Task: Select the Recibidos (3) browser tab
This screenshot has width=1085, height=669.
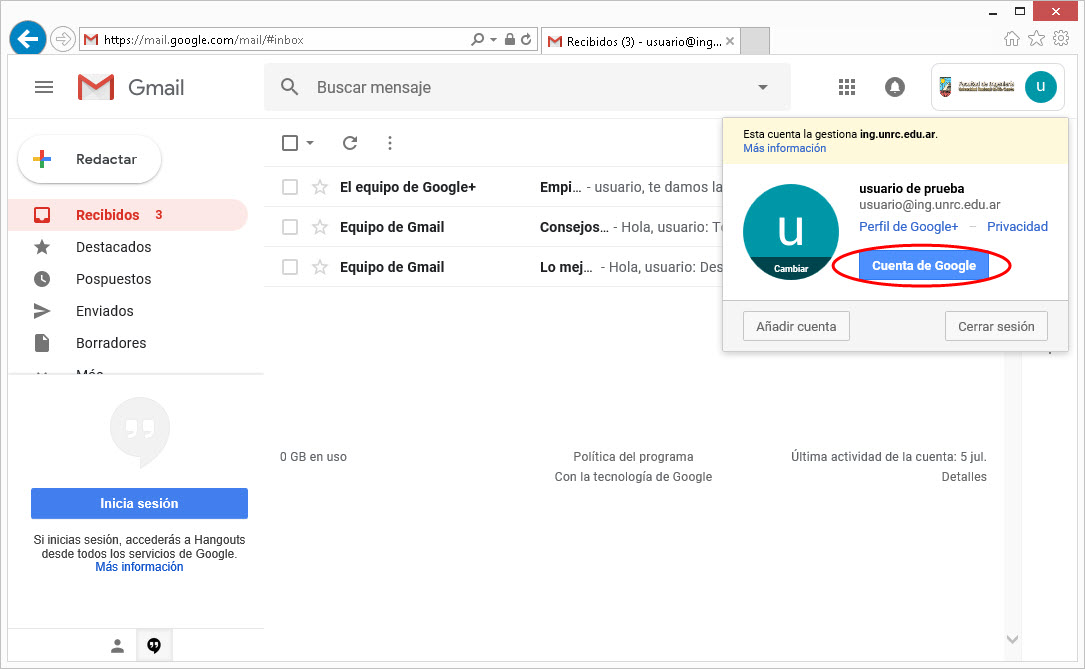Action: 641,42
